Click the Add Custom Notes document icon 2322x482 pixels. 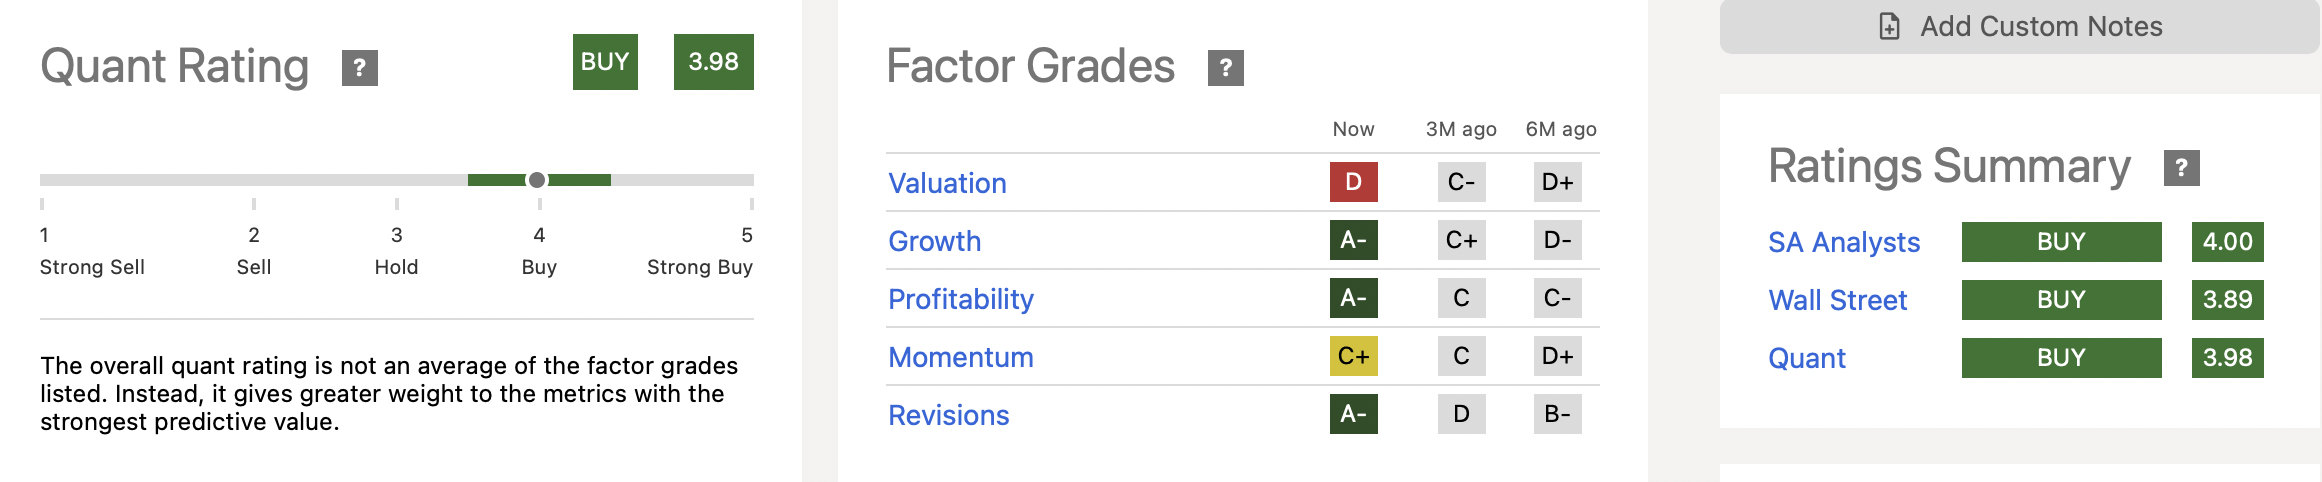[x=1889, y=27]
